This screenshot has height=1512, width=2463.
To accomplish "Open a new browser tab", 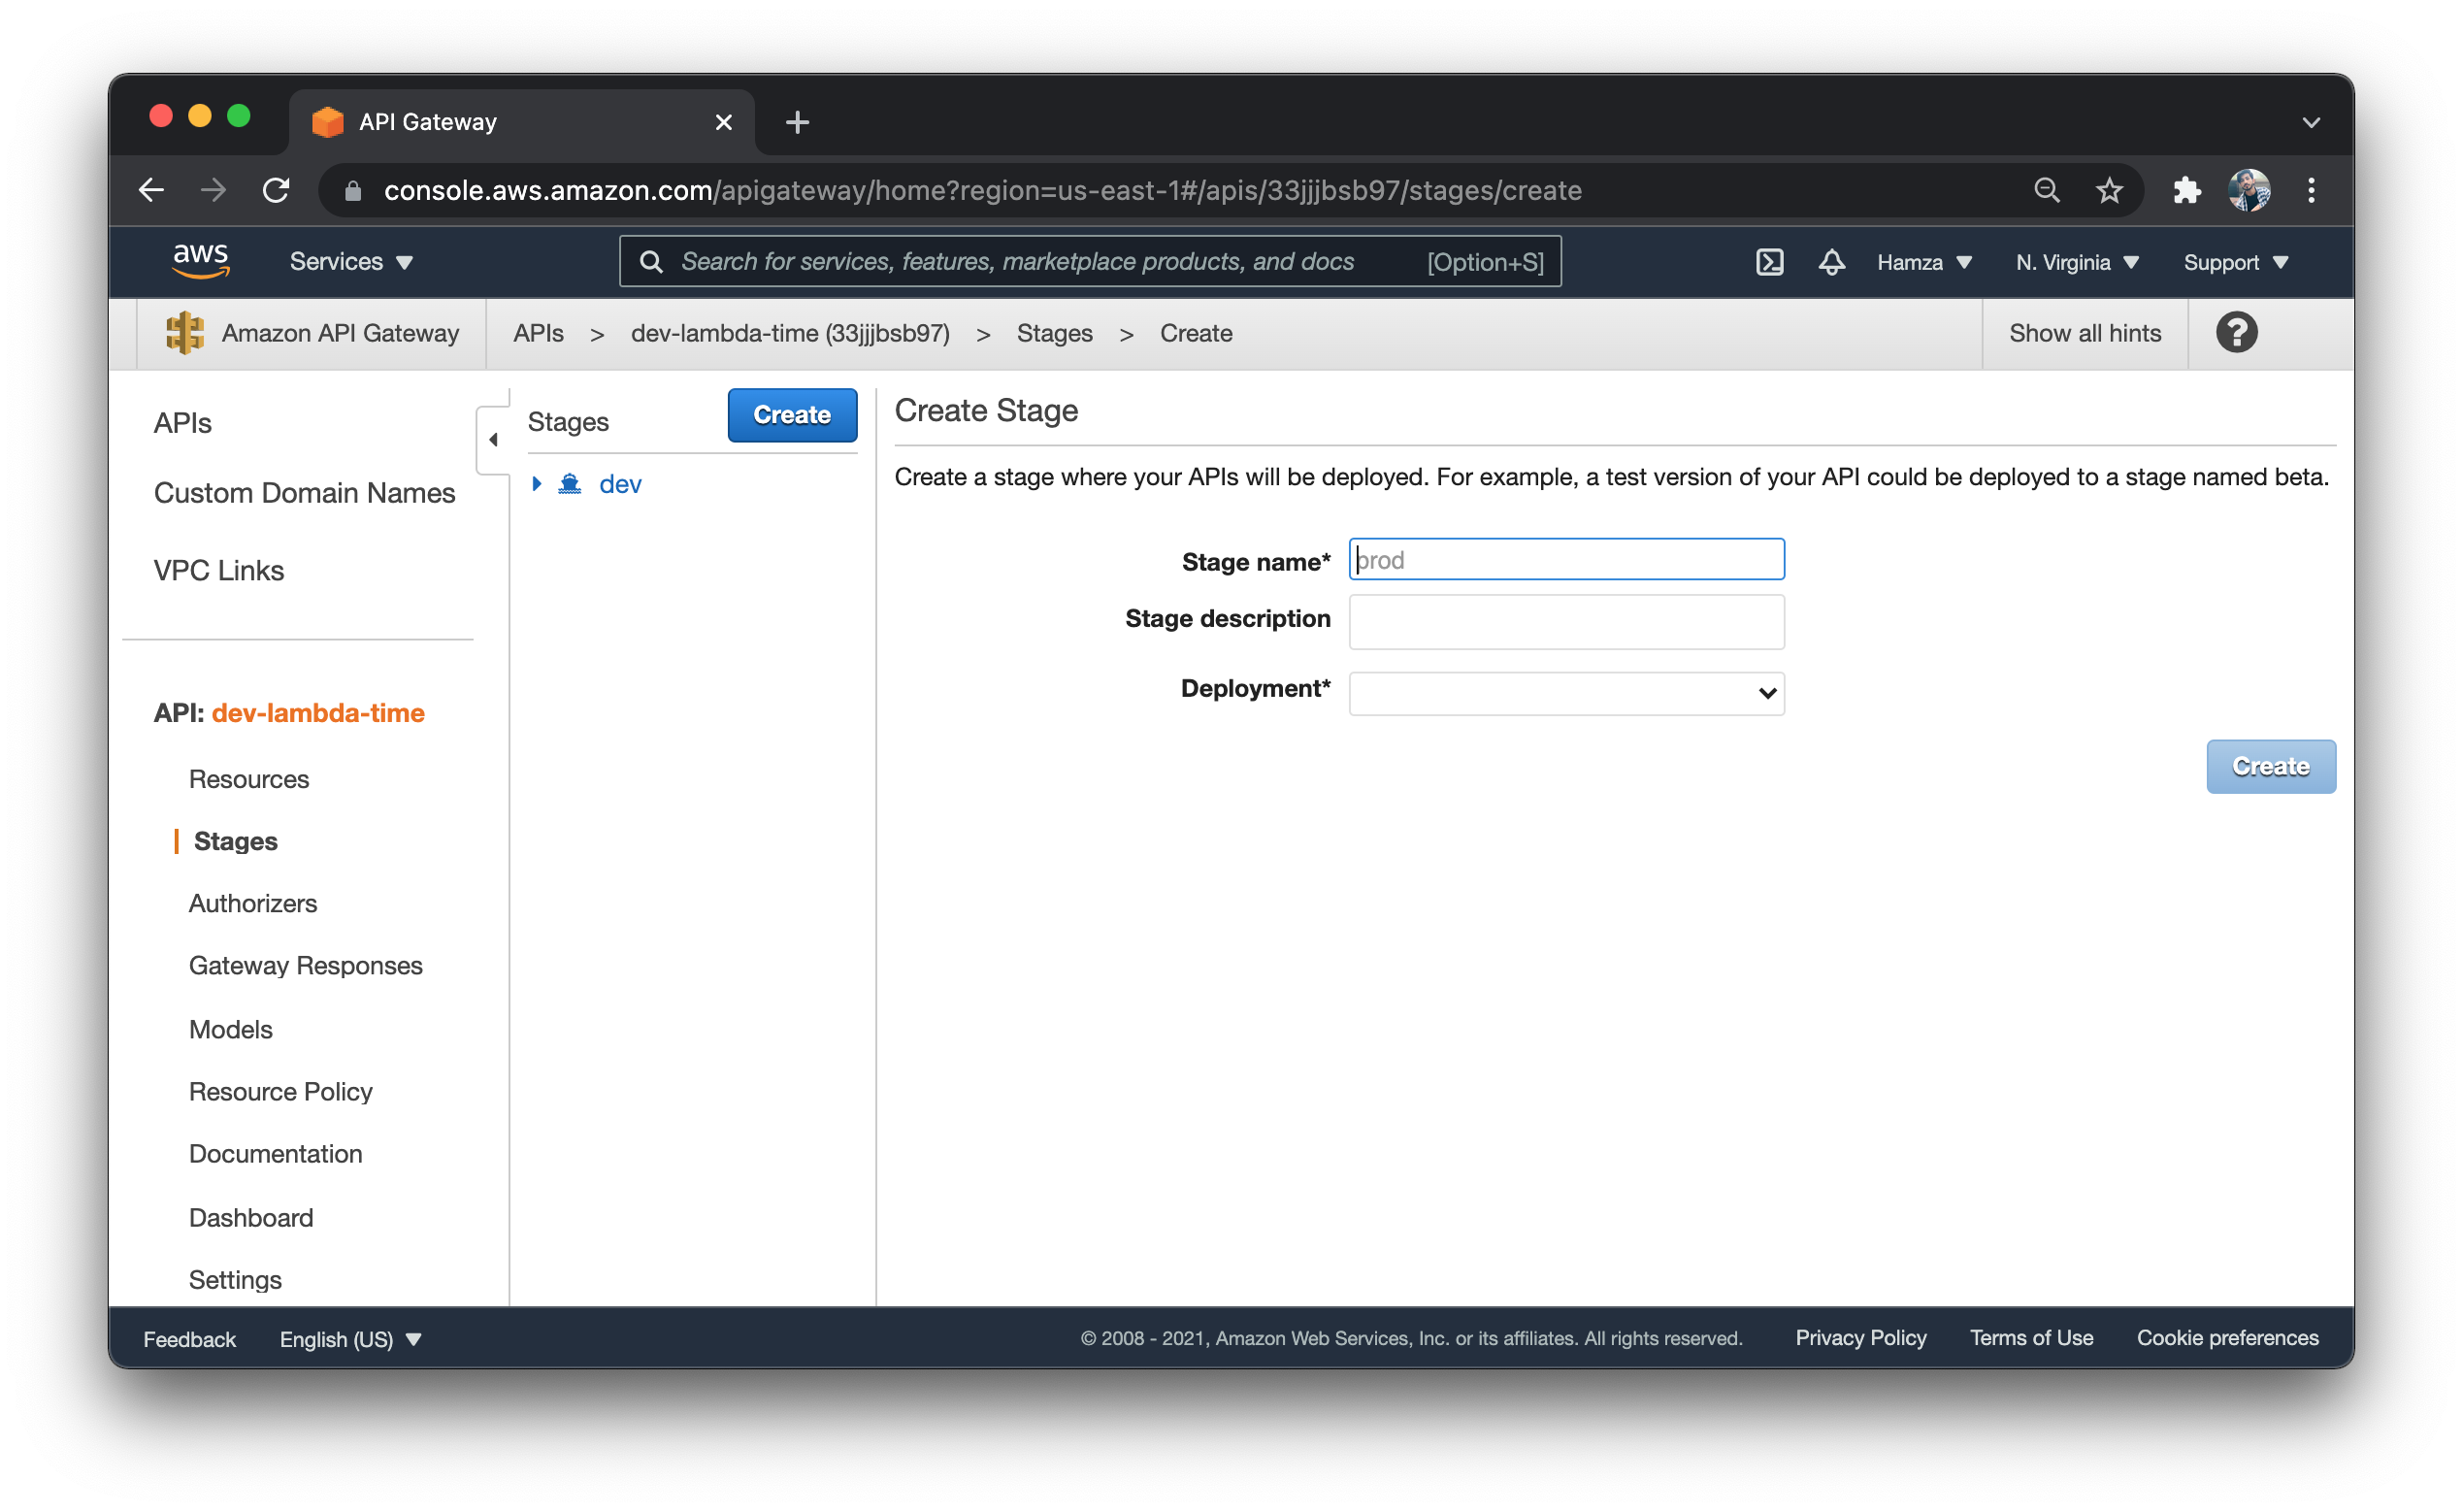I will [x=797, y=122].
